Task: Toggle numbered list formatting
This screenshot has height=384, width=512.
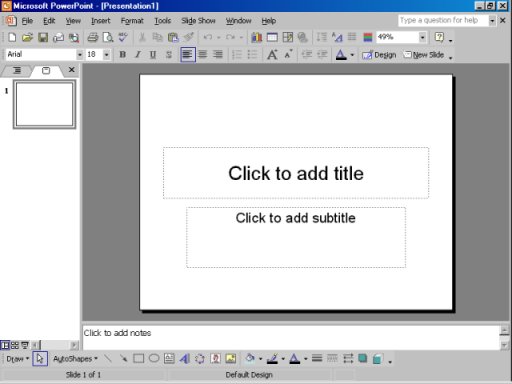Action: pos(237,55)
